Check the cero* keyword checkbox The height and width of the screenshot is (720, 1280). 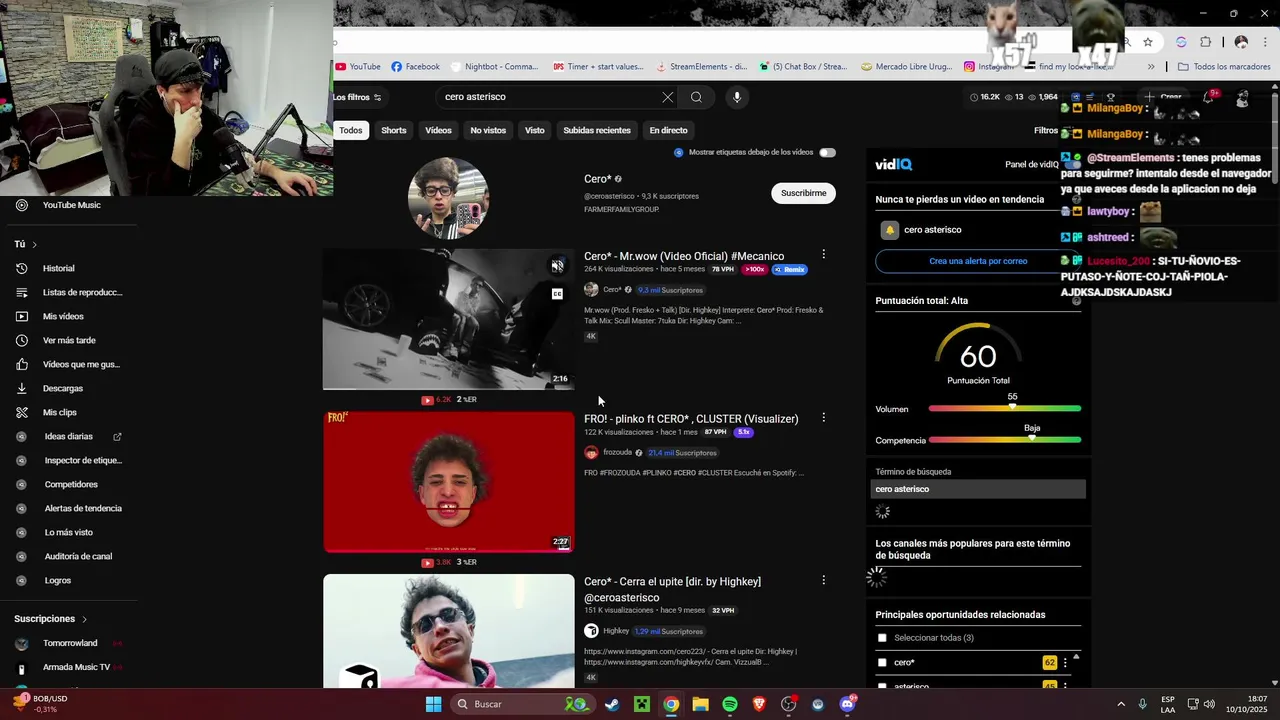pos(882,662)
